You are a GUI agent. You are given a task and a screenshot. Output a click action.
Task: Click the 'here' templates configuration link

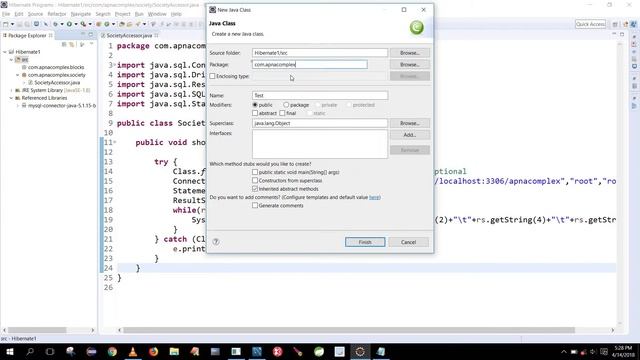(374, 197)
